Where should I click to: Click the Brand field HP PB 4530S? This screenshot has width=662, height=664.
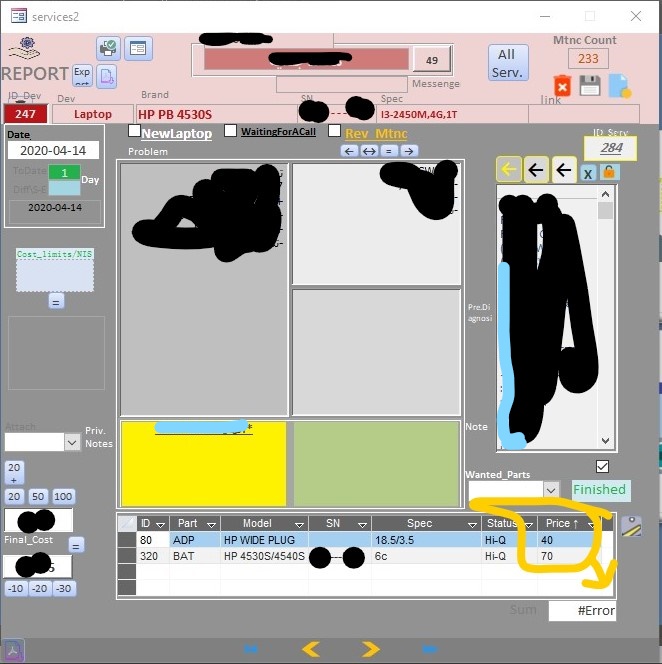coord(217,114)
